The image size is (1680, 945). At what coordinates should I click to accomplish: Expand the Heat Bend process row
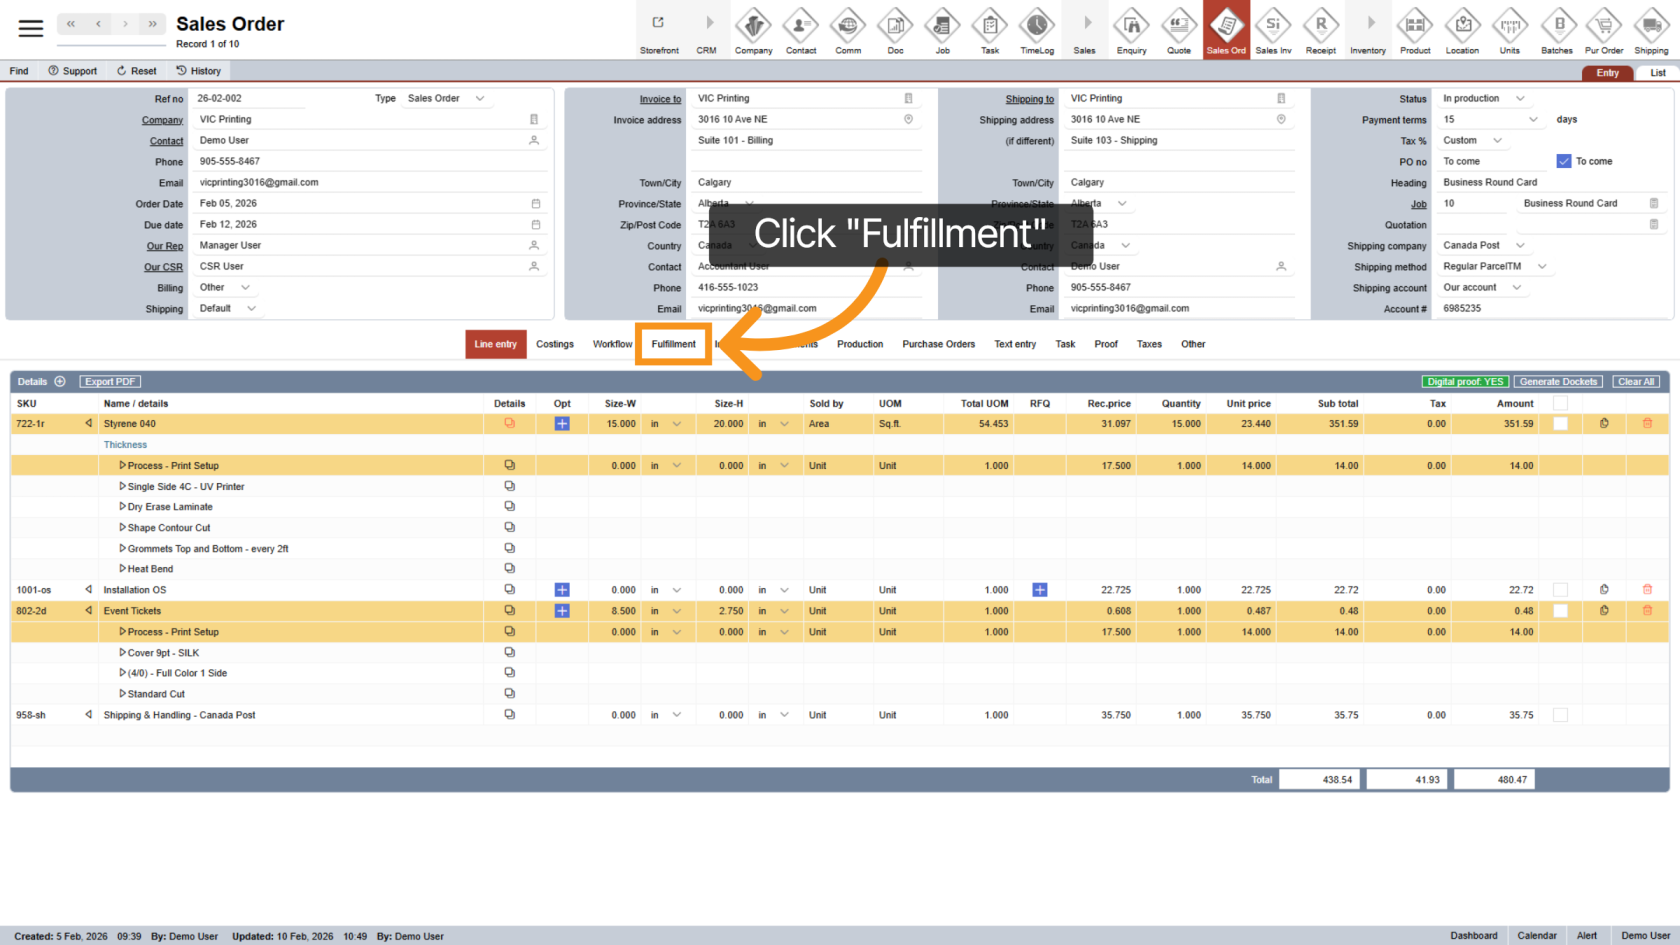pyautogui.click(x=122, y=569)
